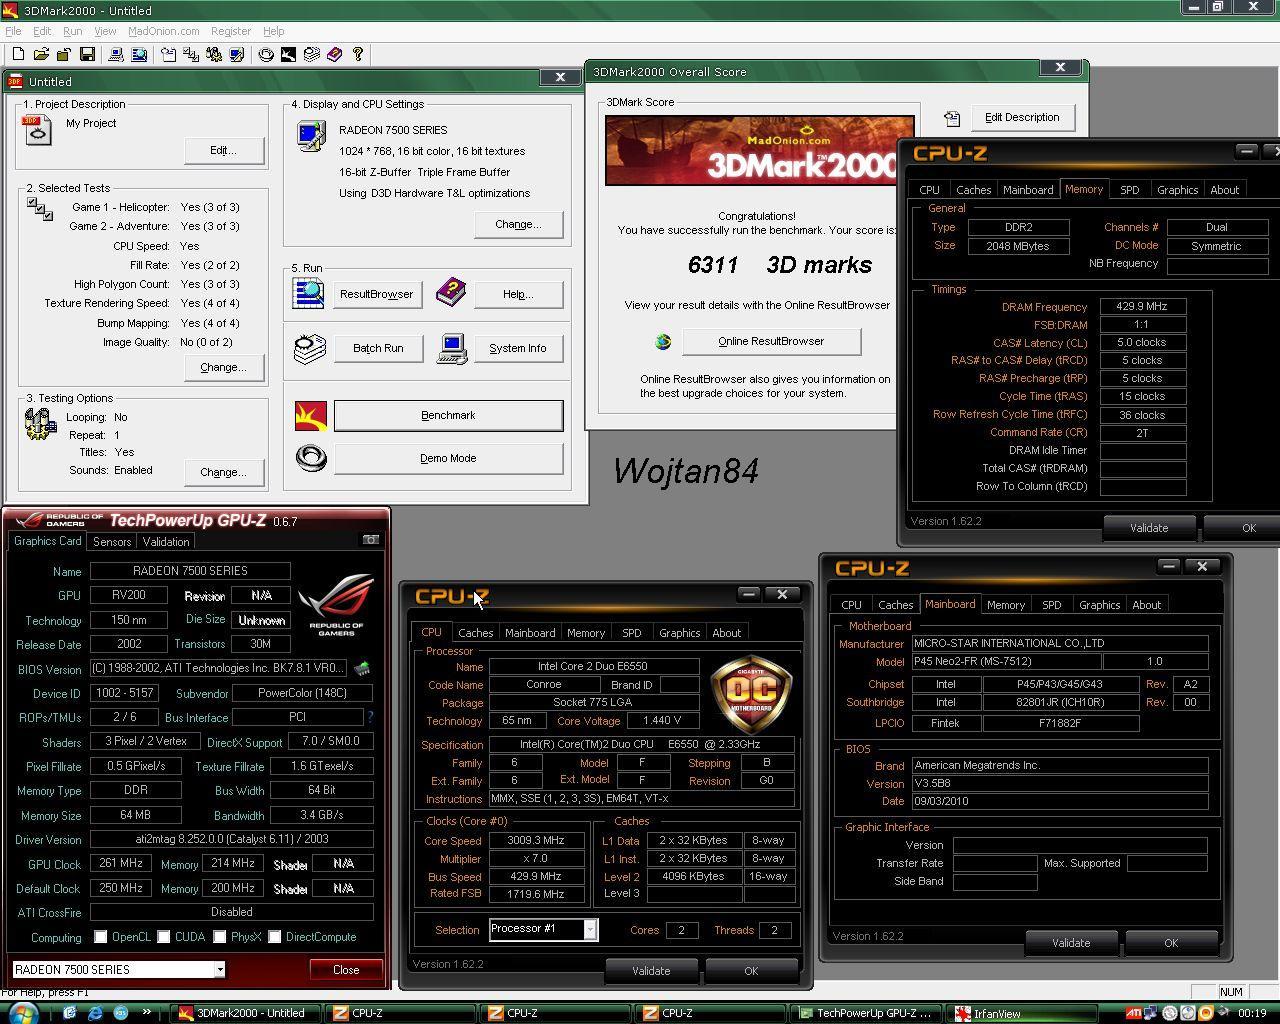Click the globe icon next to Online ResultBrowser
The width and height of the screenshot is (1280, 1024).
(663, 342)
